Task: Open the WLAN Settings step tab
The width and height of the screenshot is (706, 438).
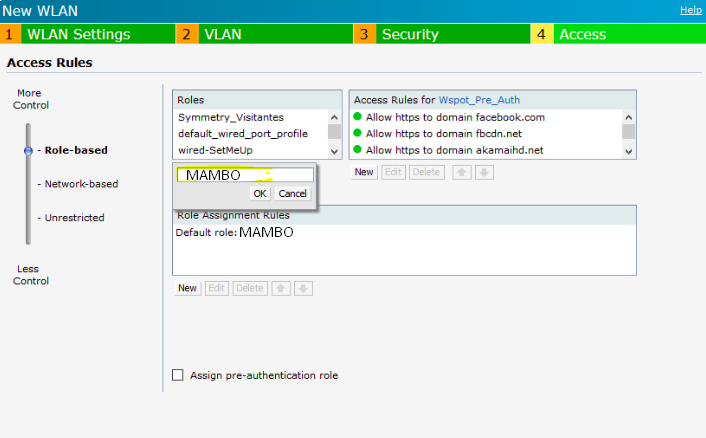Action: coord(78,34)
